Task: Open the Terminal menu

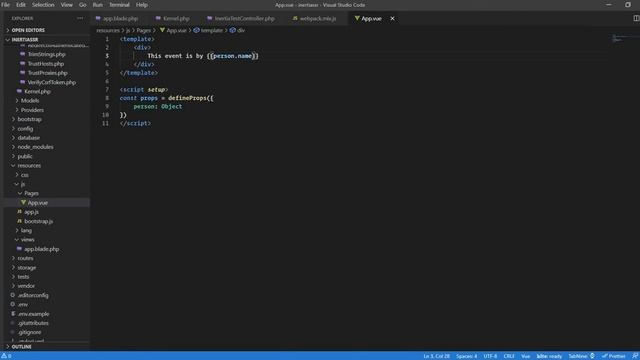Action: point(119,5)
